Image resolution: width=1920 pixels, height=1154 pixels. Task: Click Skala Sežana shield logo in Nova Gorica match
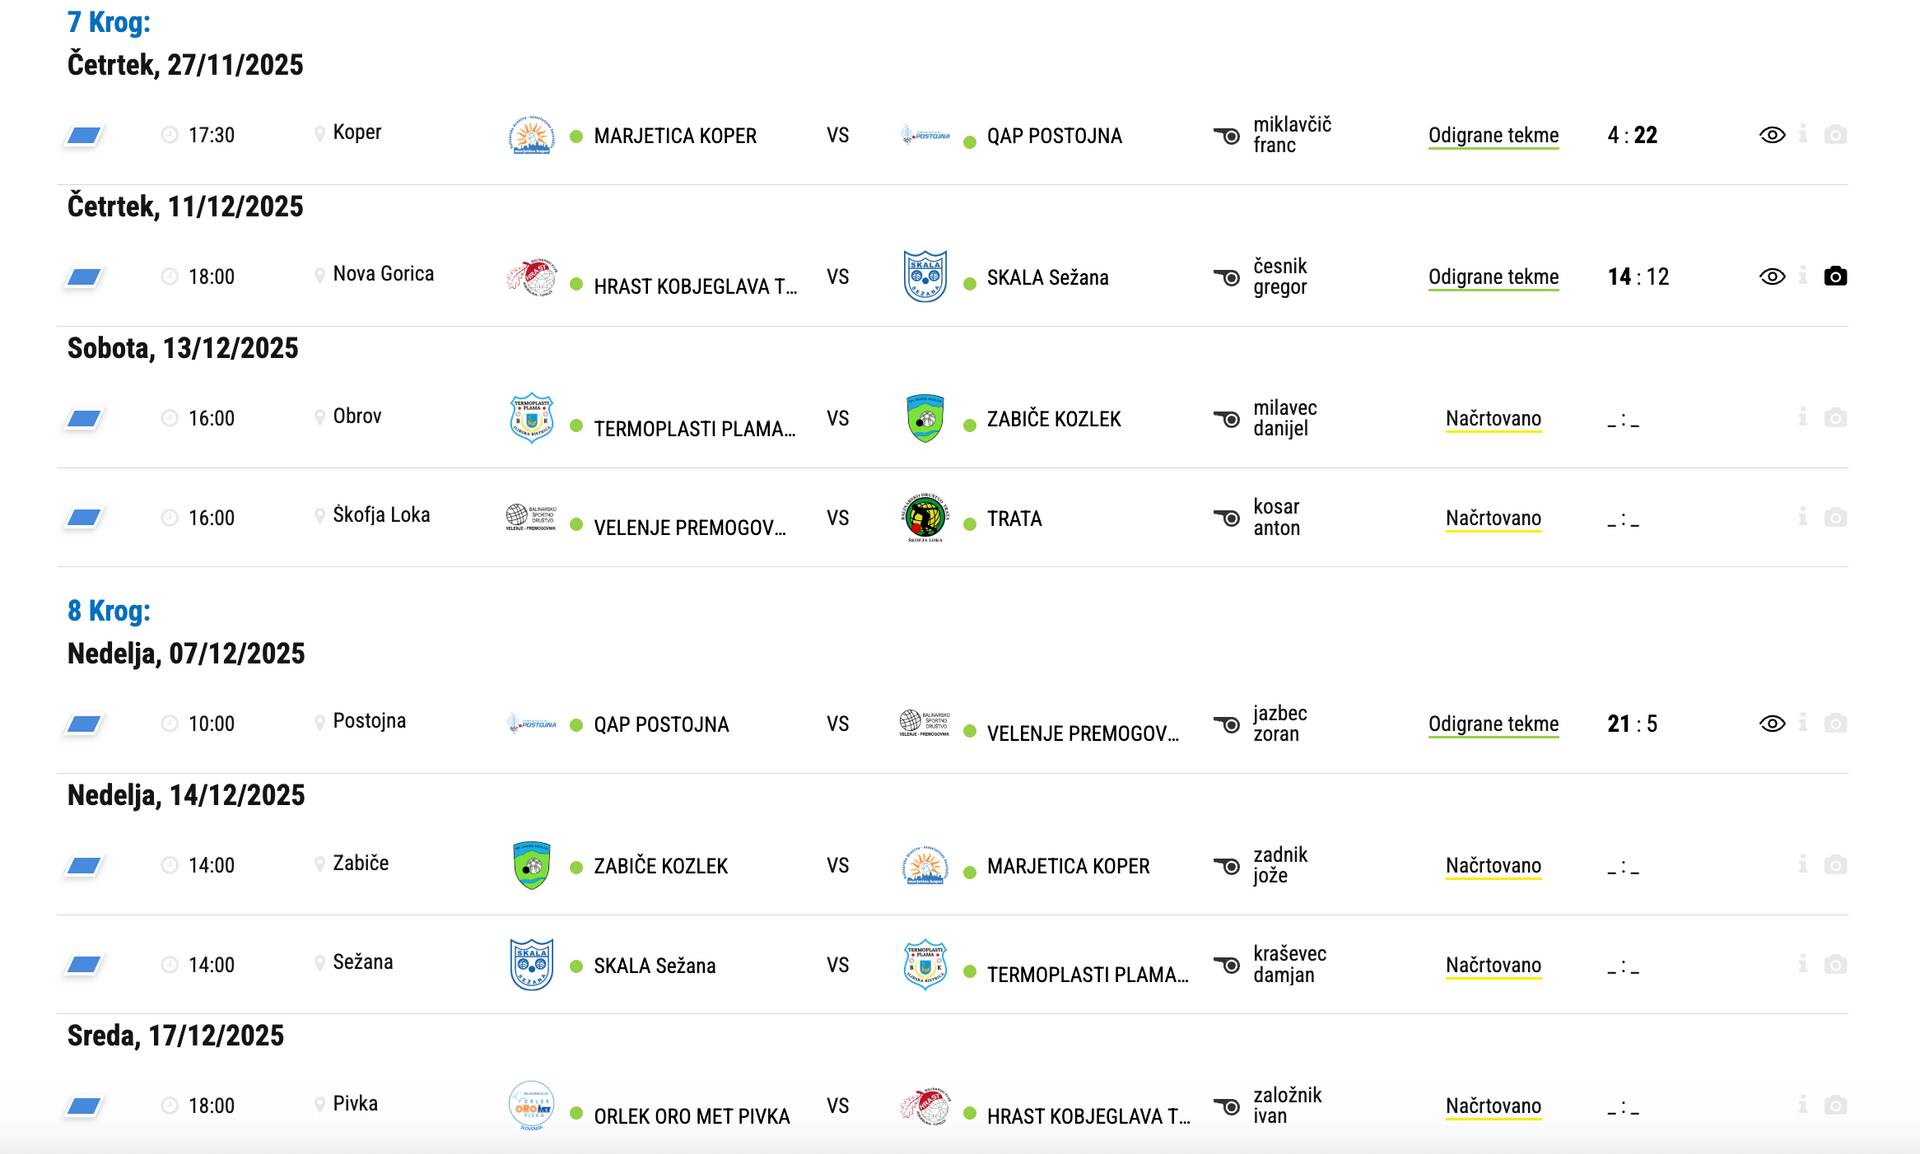click(925, 276)
